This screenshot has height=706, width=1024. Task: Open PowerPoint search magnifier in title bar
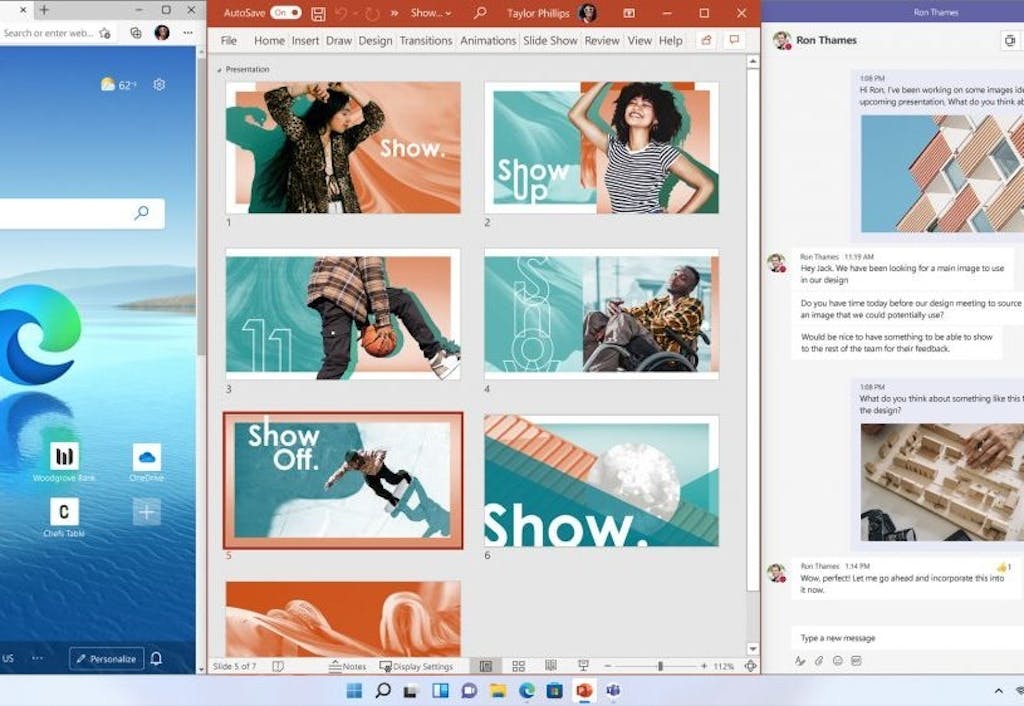pos(480,14)
